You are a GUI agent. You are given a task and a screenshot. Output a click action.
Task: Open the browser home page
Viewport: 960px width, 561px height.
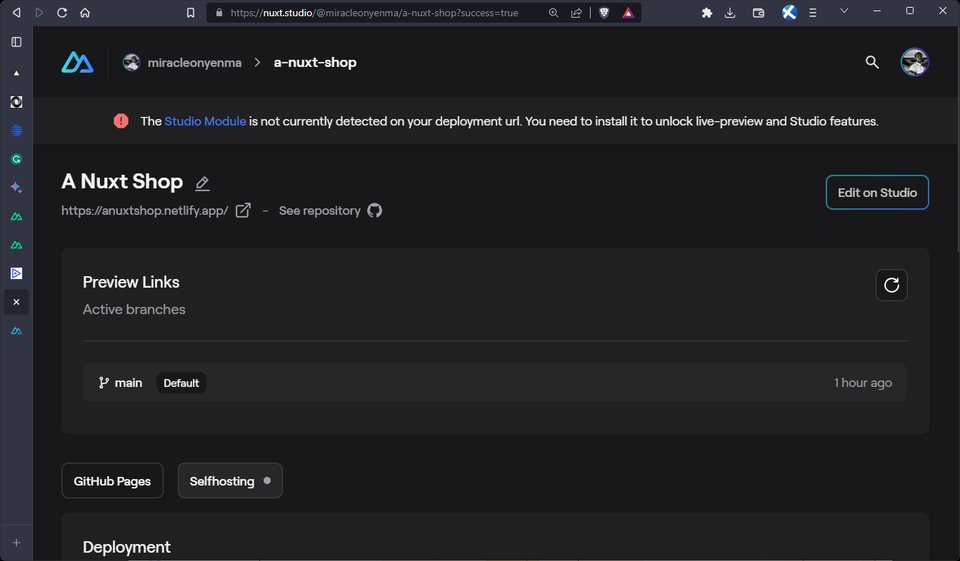(85, 12)
